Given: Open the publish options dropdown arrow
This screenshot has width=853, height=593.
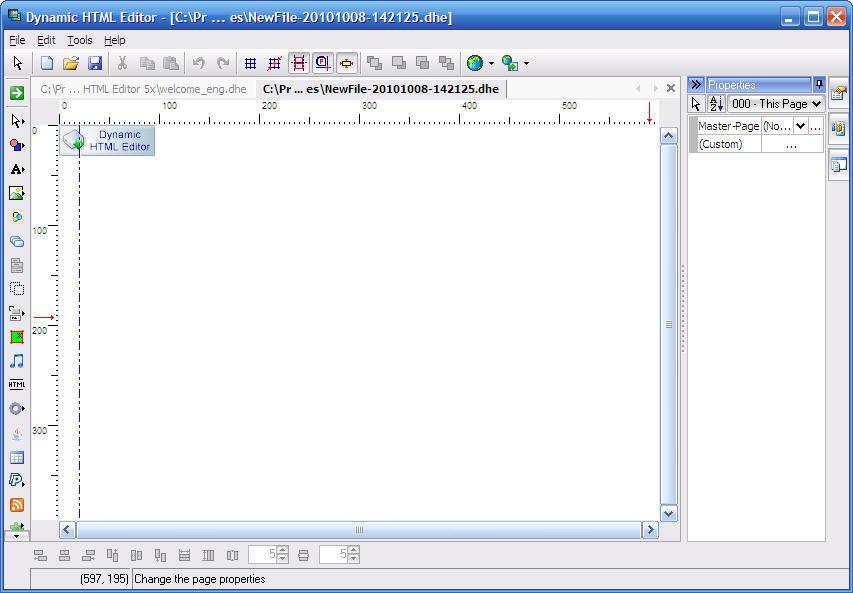Looking at the screenshot, I should click(x=527, y=63).
